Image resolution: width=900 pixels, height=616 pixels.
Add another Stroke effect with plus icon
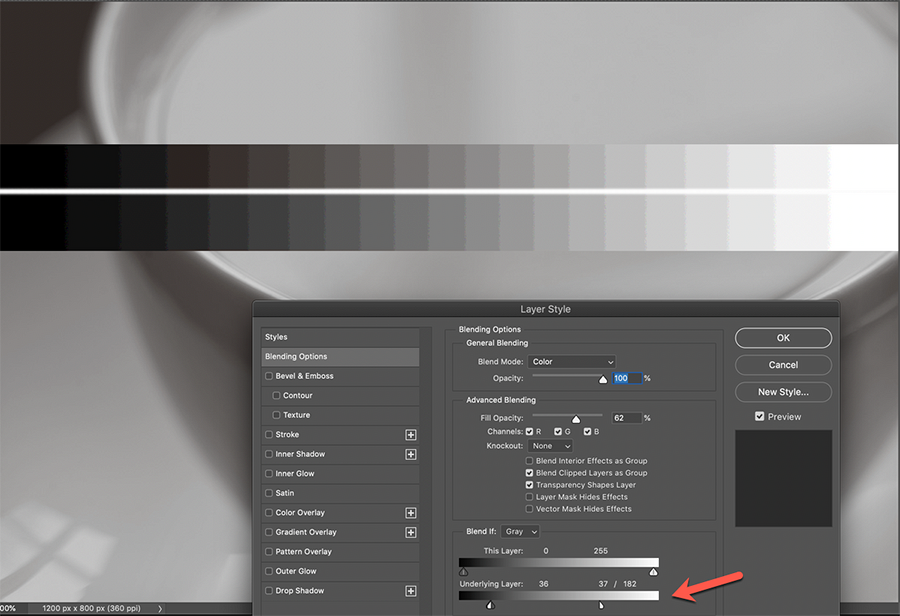[x=410, y=435]
